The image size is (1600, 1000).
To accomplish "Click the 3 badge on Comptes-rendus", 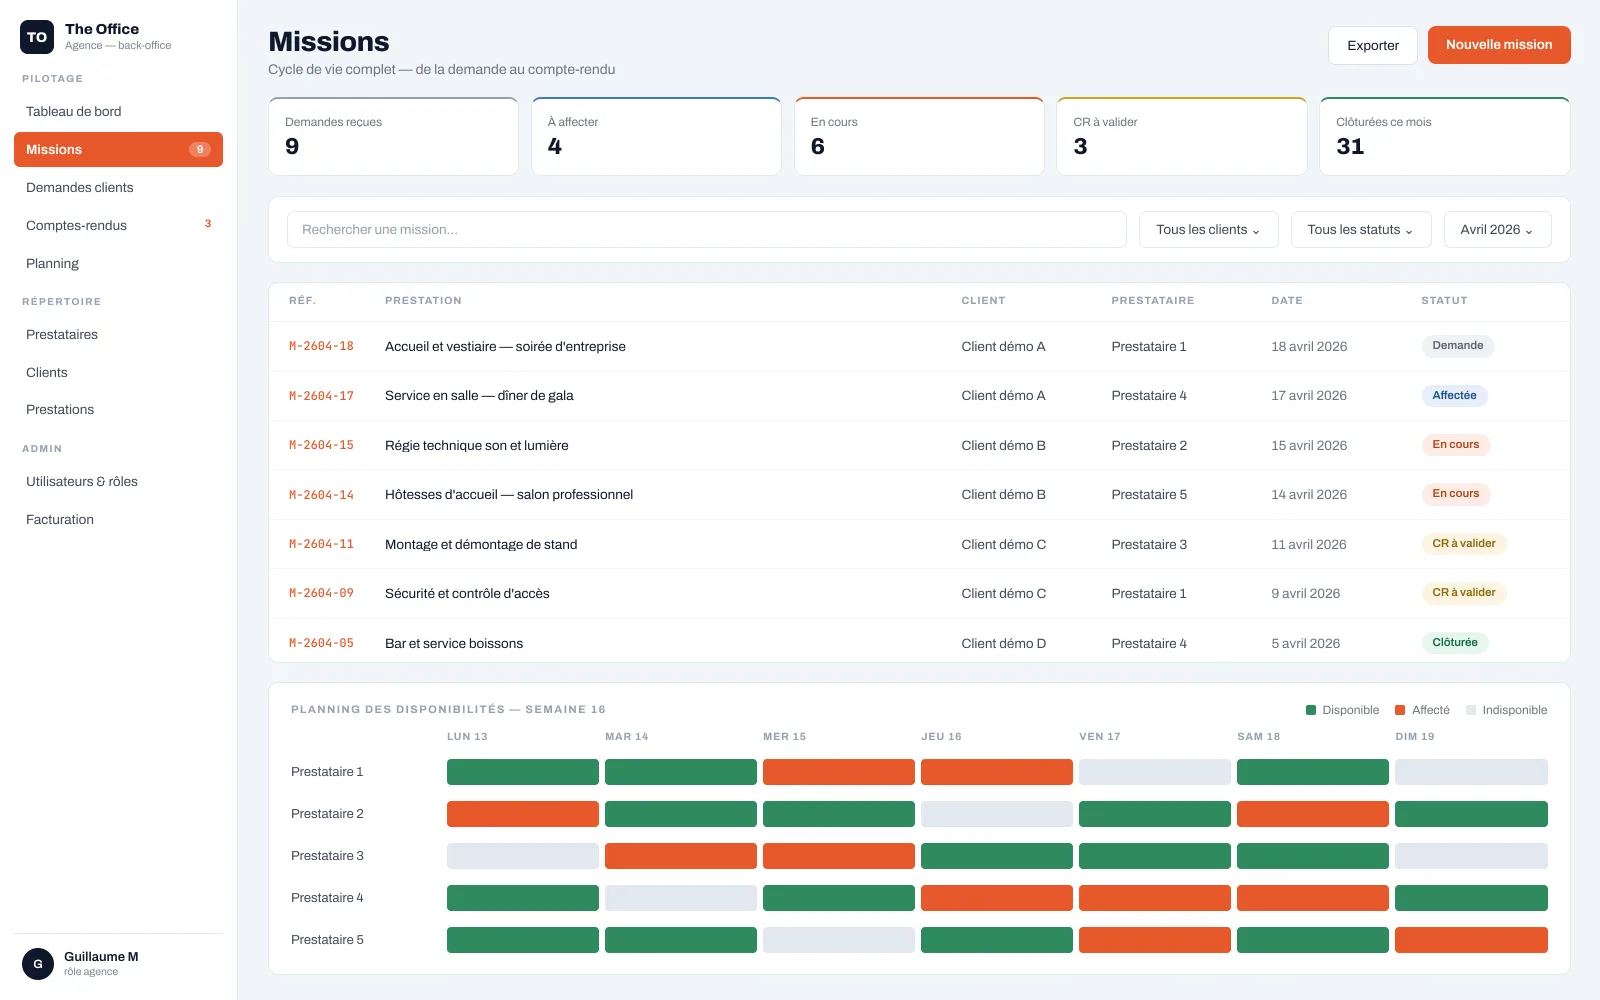I will (x=208, y=224).
